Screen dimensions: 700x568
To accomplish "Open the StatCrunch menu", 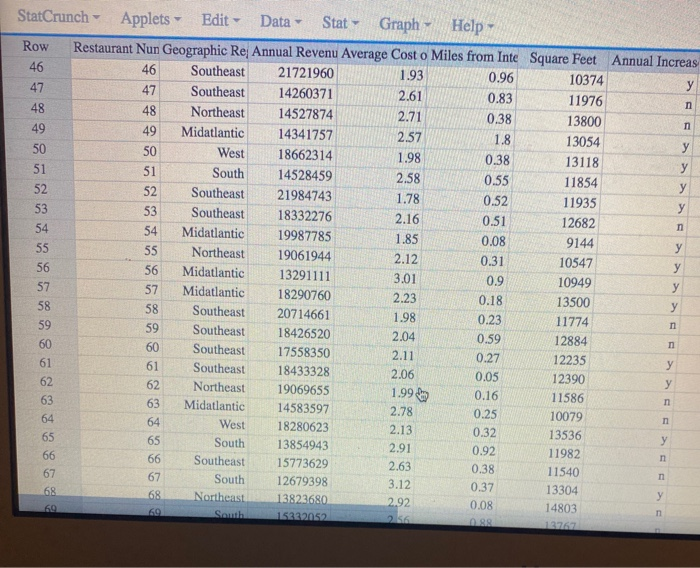I will [58, 17].
